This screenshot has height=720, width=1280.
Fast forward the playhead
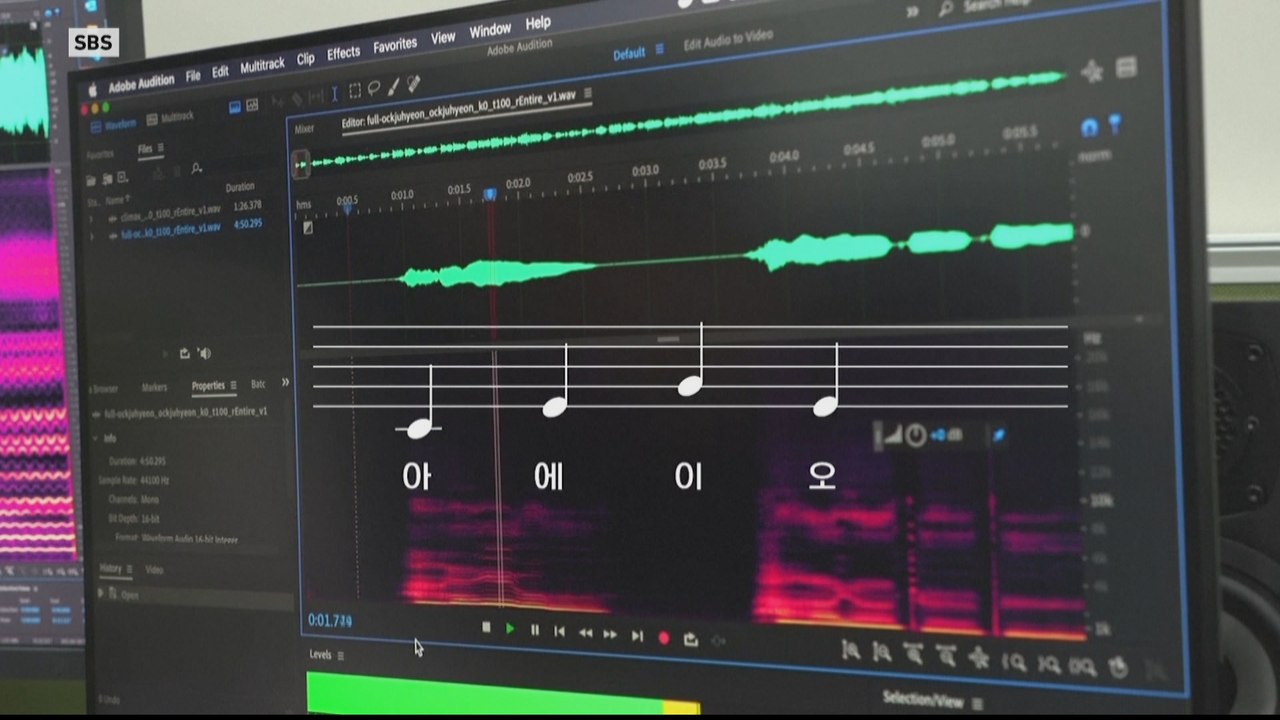[610, 634]
